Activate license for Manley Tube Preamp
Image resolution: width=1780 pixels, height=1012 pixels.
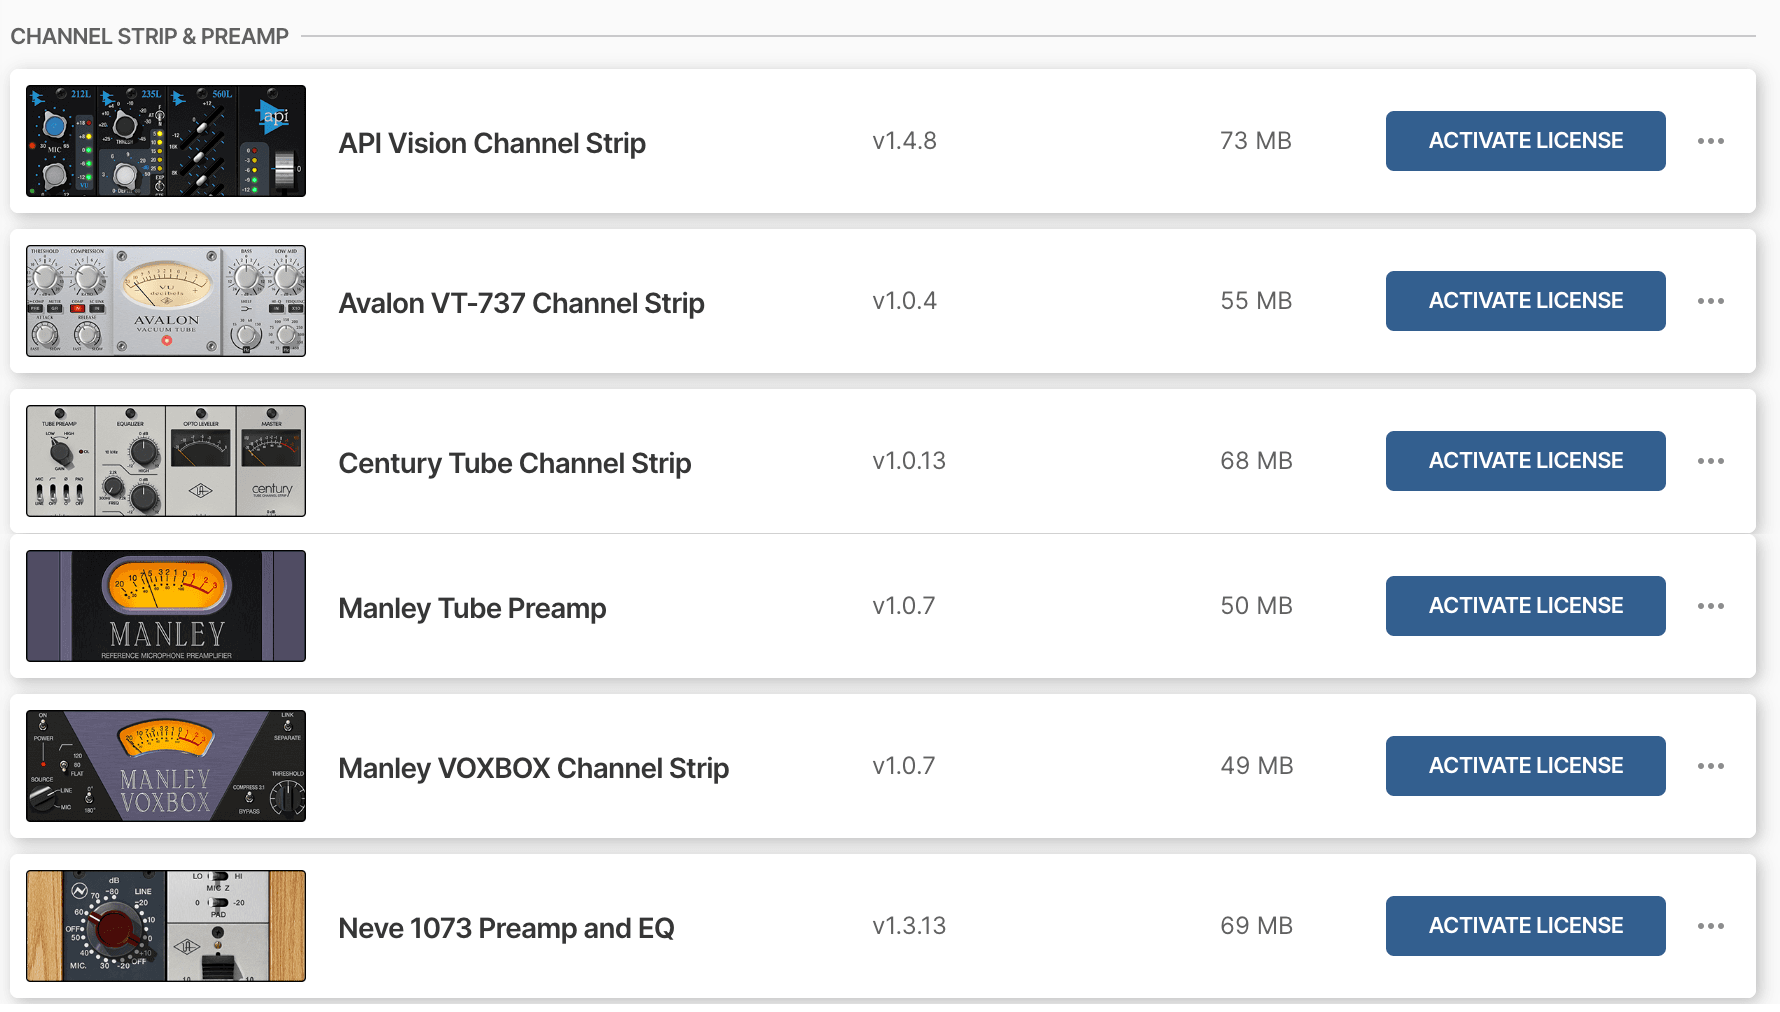click(1525, 606)
